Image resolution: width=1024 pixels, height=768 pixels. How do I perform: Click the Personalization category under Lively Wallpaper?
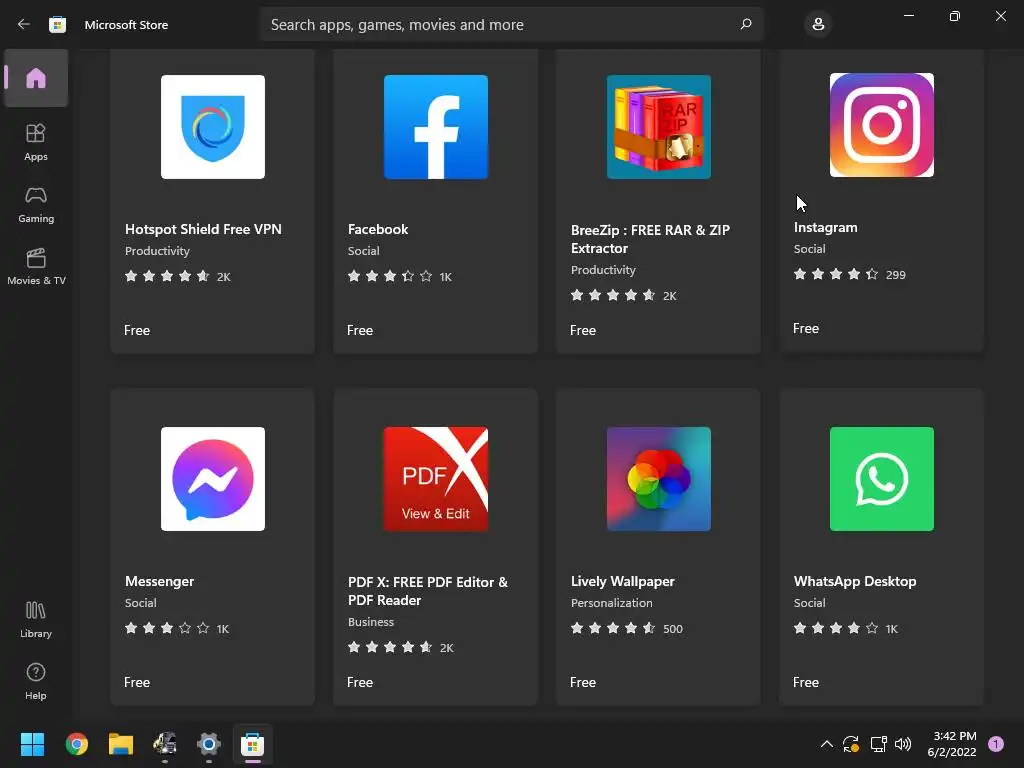(x=611, y=603)
